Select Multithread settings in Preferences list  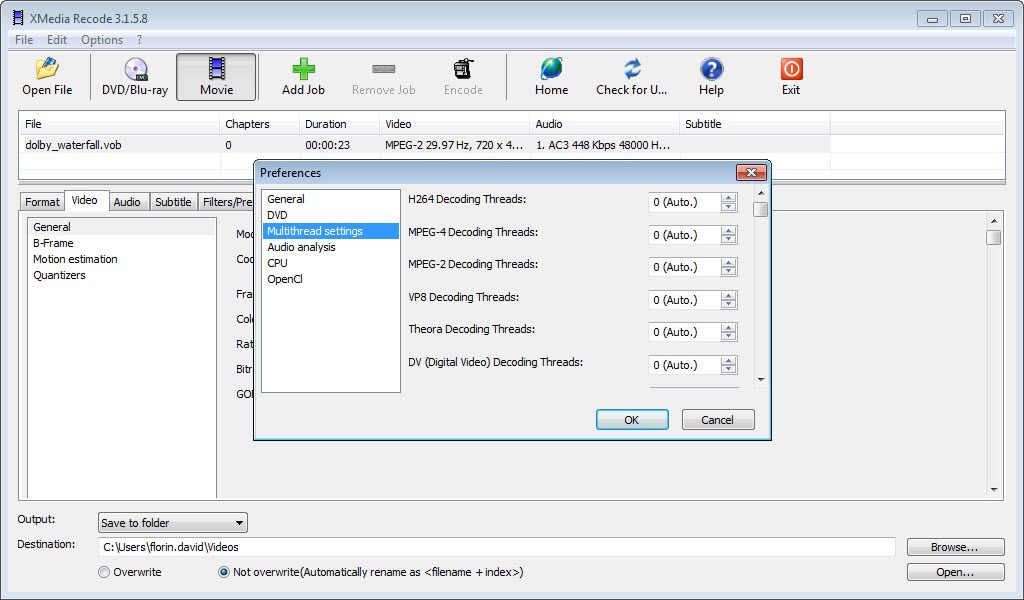[331, 231]
